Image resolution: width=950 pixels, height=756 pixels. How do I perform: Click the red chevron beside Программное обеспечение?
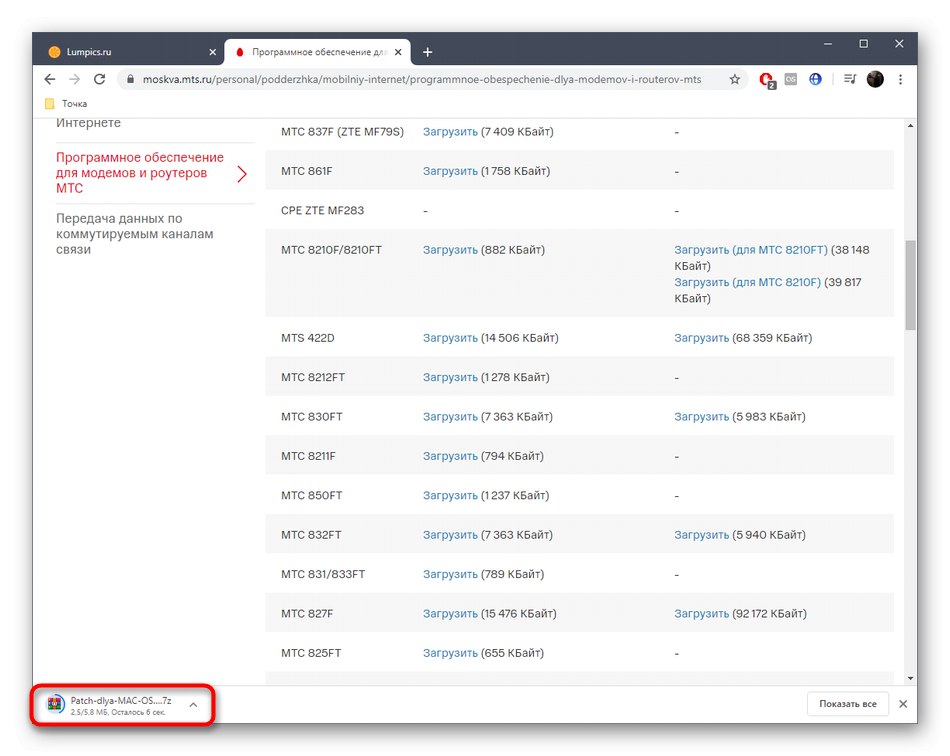pos(242,174)
